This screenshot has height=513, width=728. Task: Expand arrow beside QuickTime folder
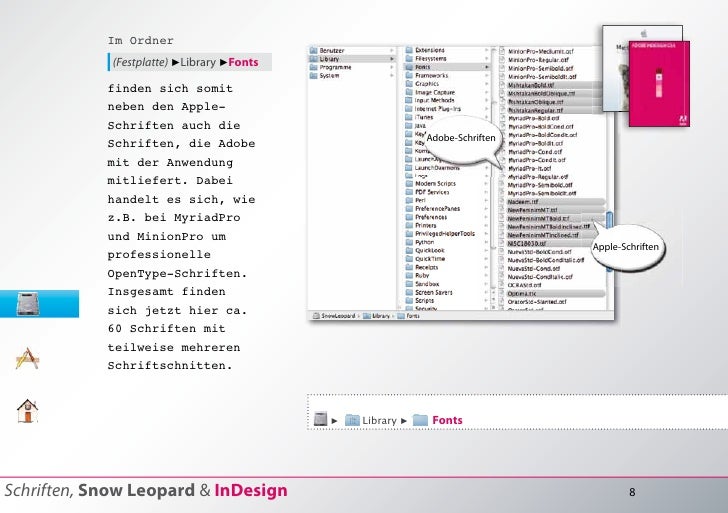coord(487,259)
